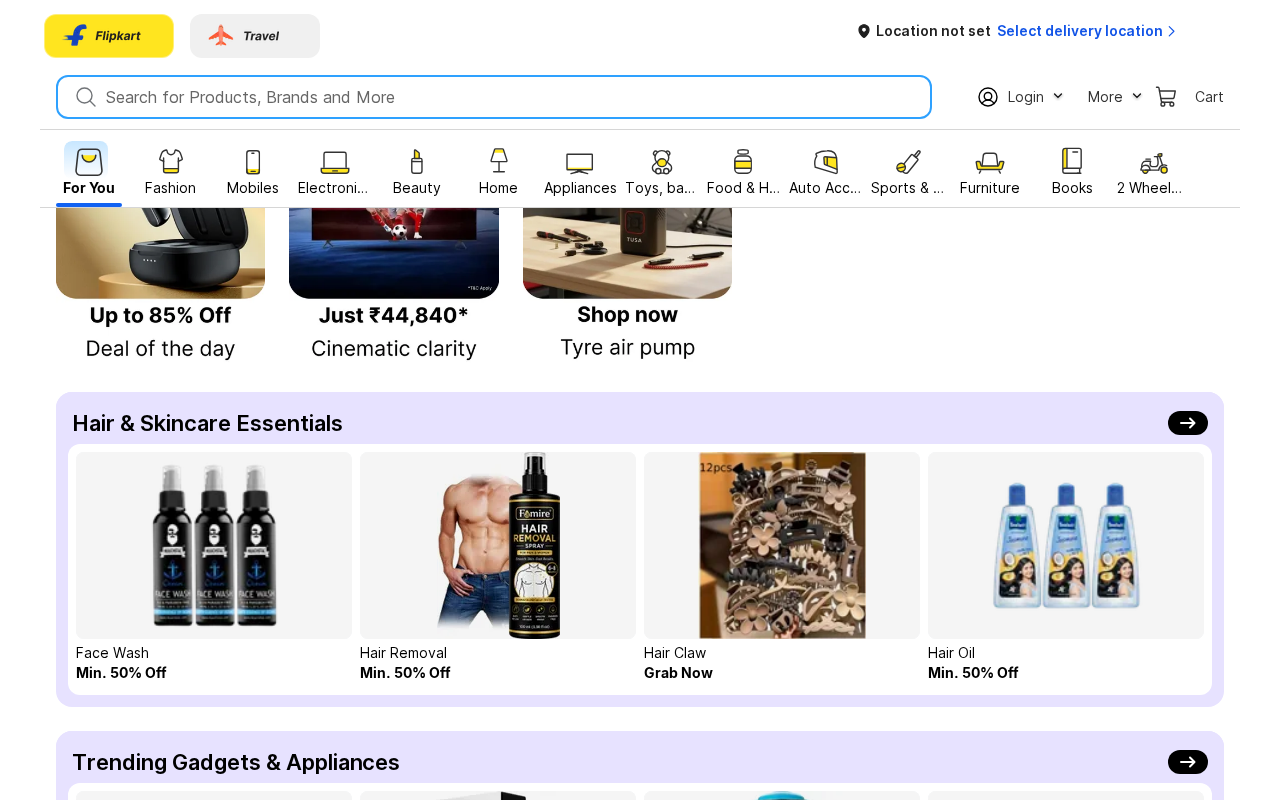Image resolution: width=1280 pixels, height=800 pixels.
Task: Open the Food & Health jar icon
Action: coord(743,161)
